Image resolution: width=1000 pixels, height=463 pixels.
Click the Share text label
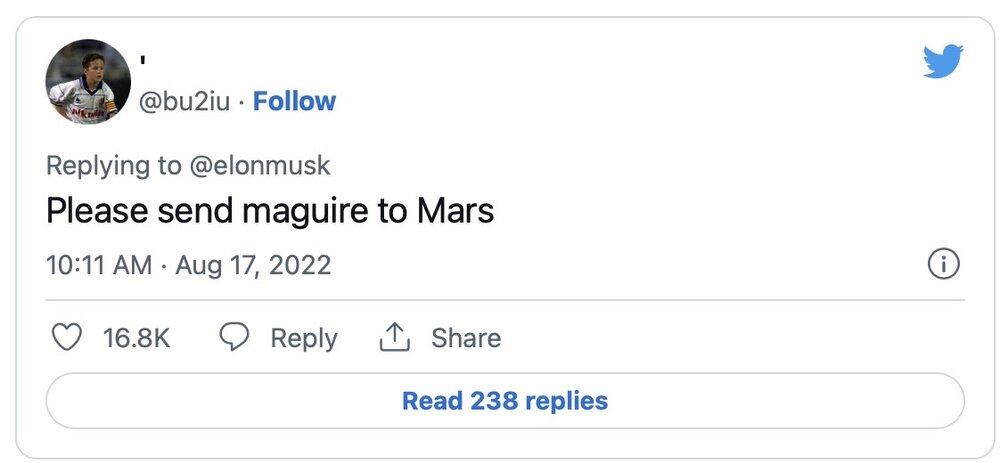coord(466,338)
